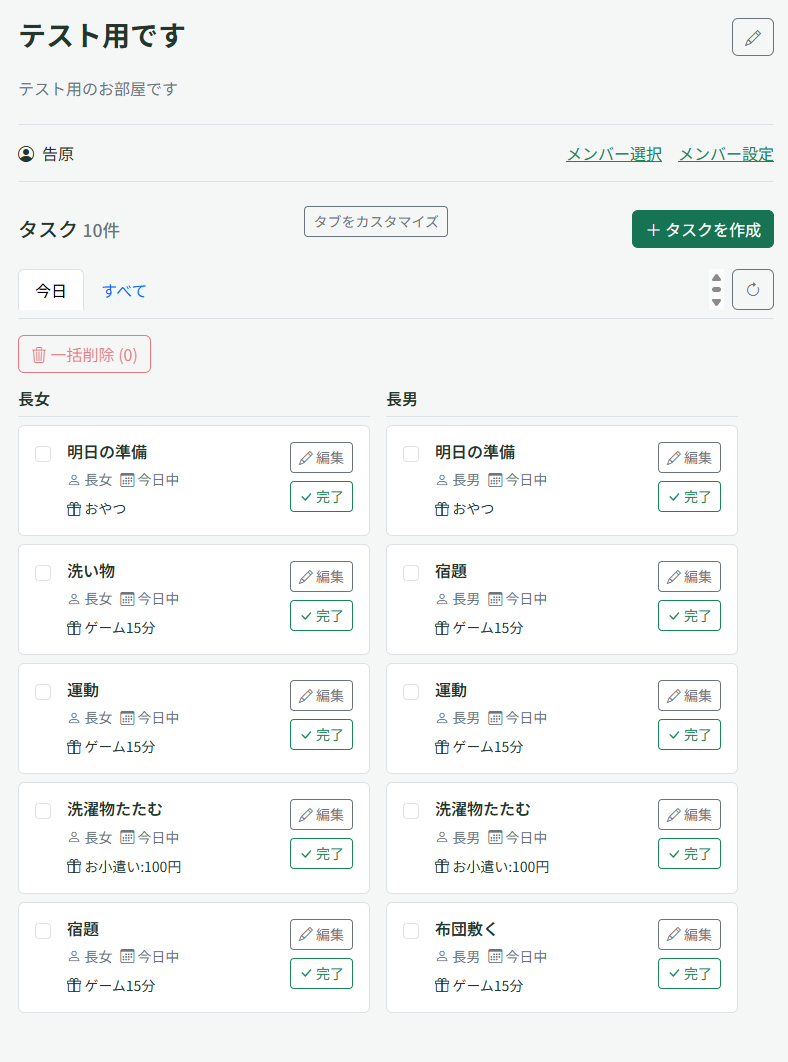Click the 長女 column heading

point(34,399)
